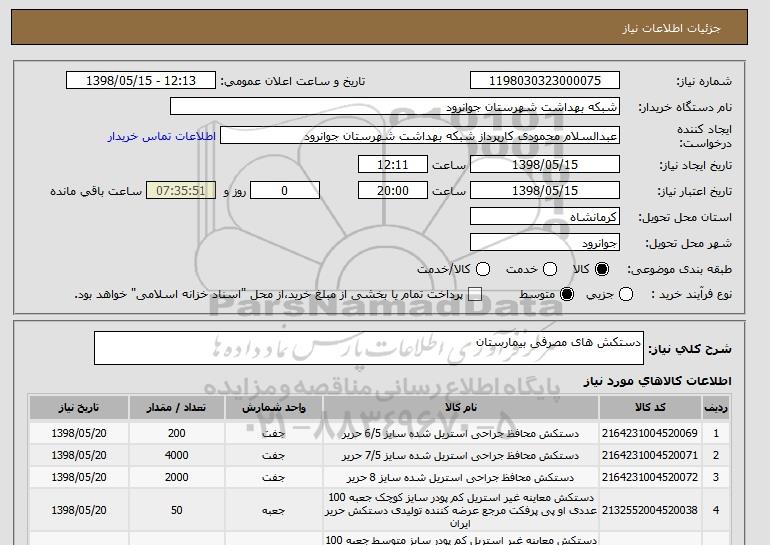Choose the جزیی purchase process option
This screenshot has width=770, height=545.
[x=626, y=295]
